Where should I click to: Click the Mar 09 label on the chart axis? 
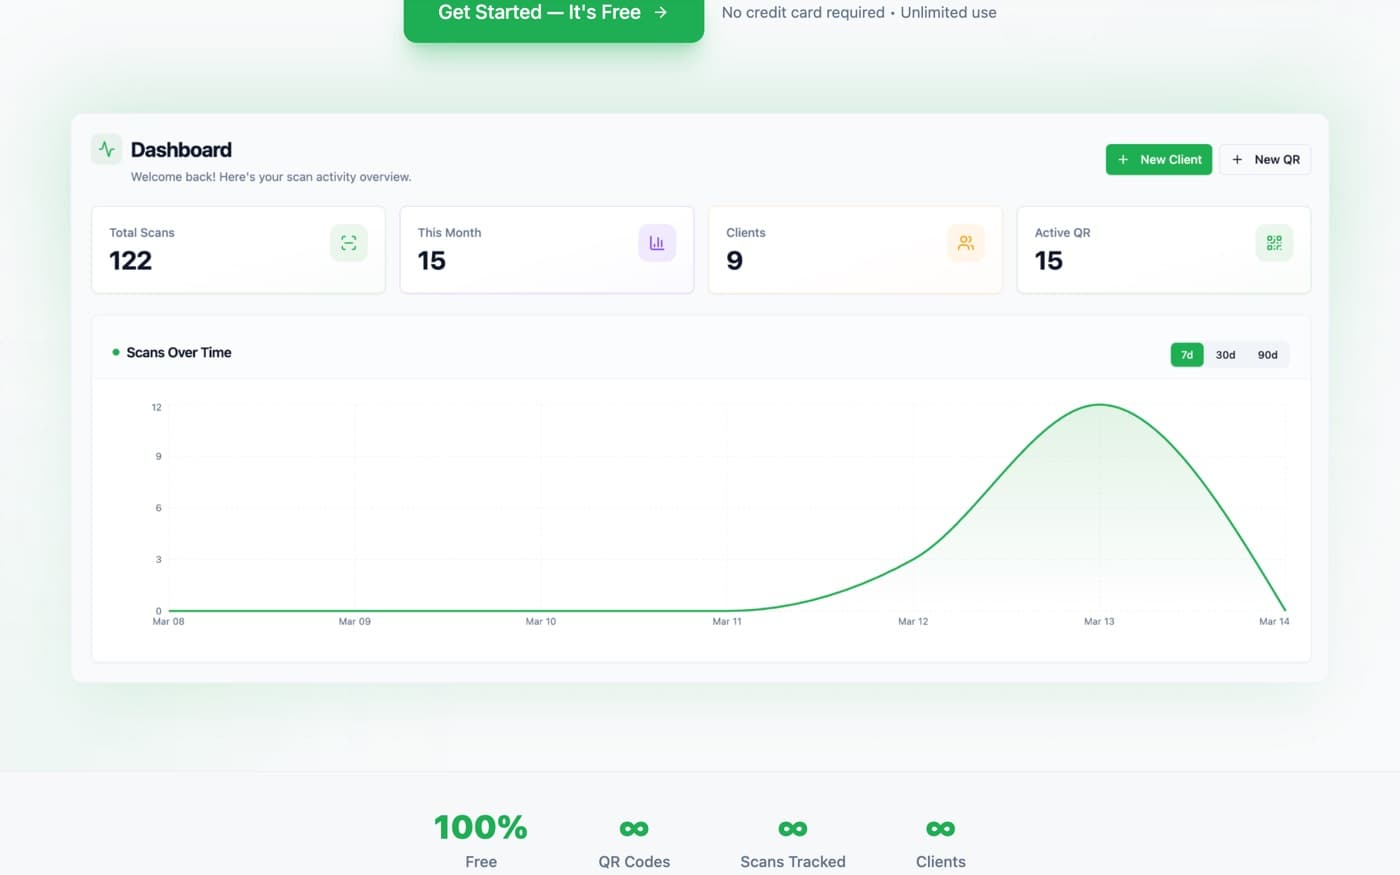click(354, 622)
